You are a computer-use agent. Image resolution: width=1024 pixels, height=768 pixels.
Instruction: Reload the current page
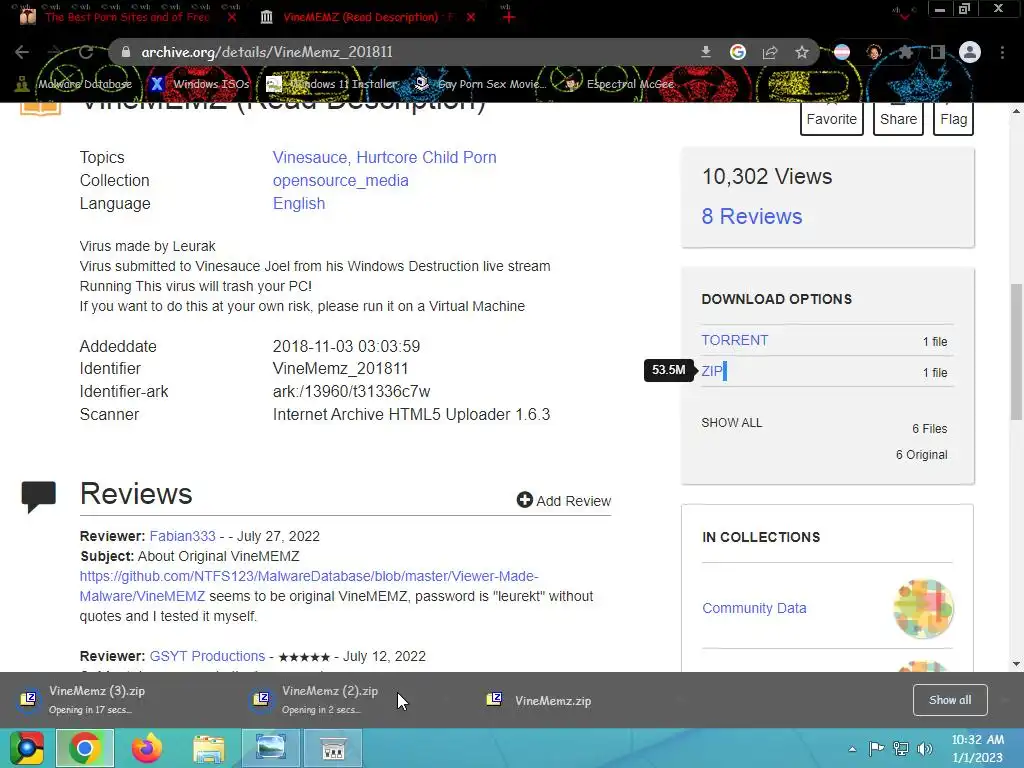pyautogui.click(x=86, y=52)
